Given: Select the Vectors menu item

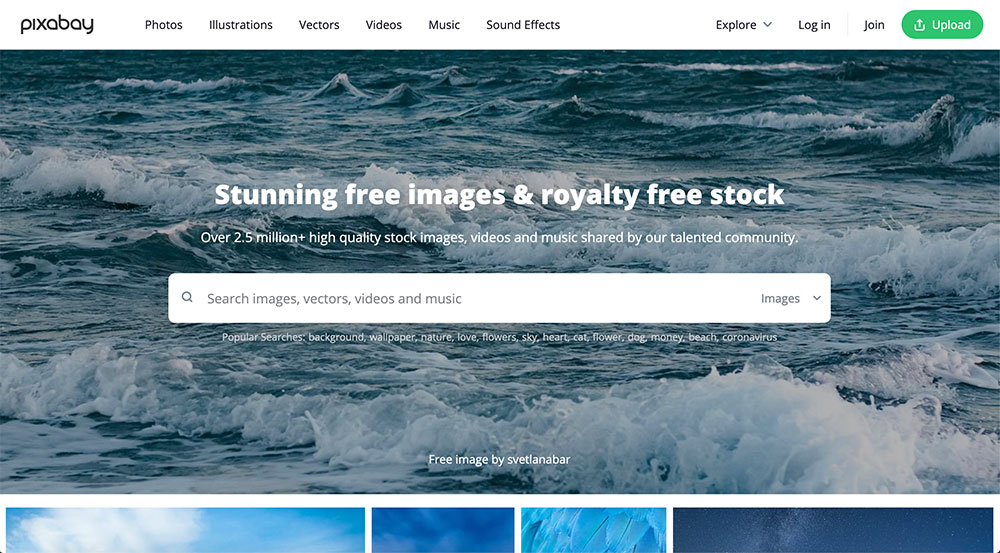Looking at the screenshot, I should pos(319,25).
